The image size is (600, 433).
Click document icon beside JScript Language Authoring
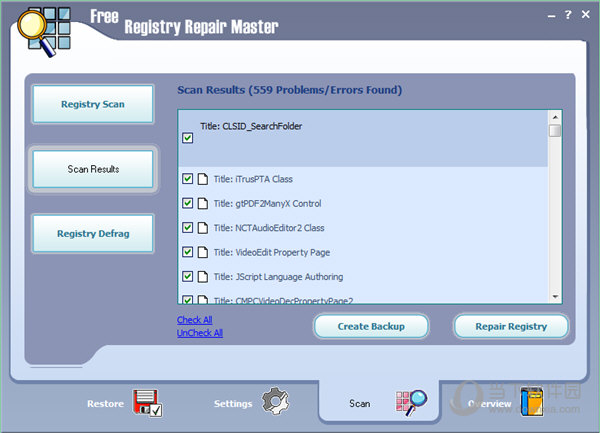203,277
